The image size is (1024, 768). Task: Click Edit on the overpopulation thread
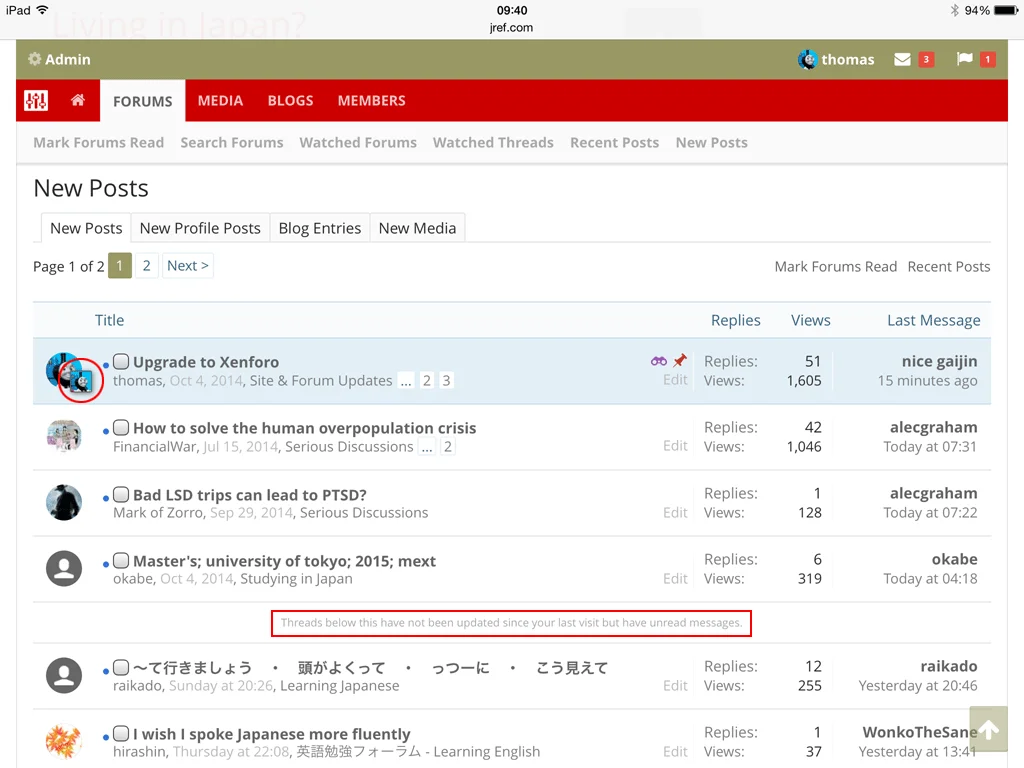click(x=675, y=445)
